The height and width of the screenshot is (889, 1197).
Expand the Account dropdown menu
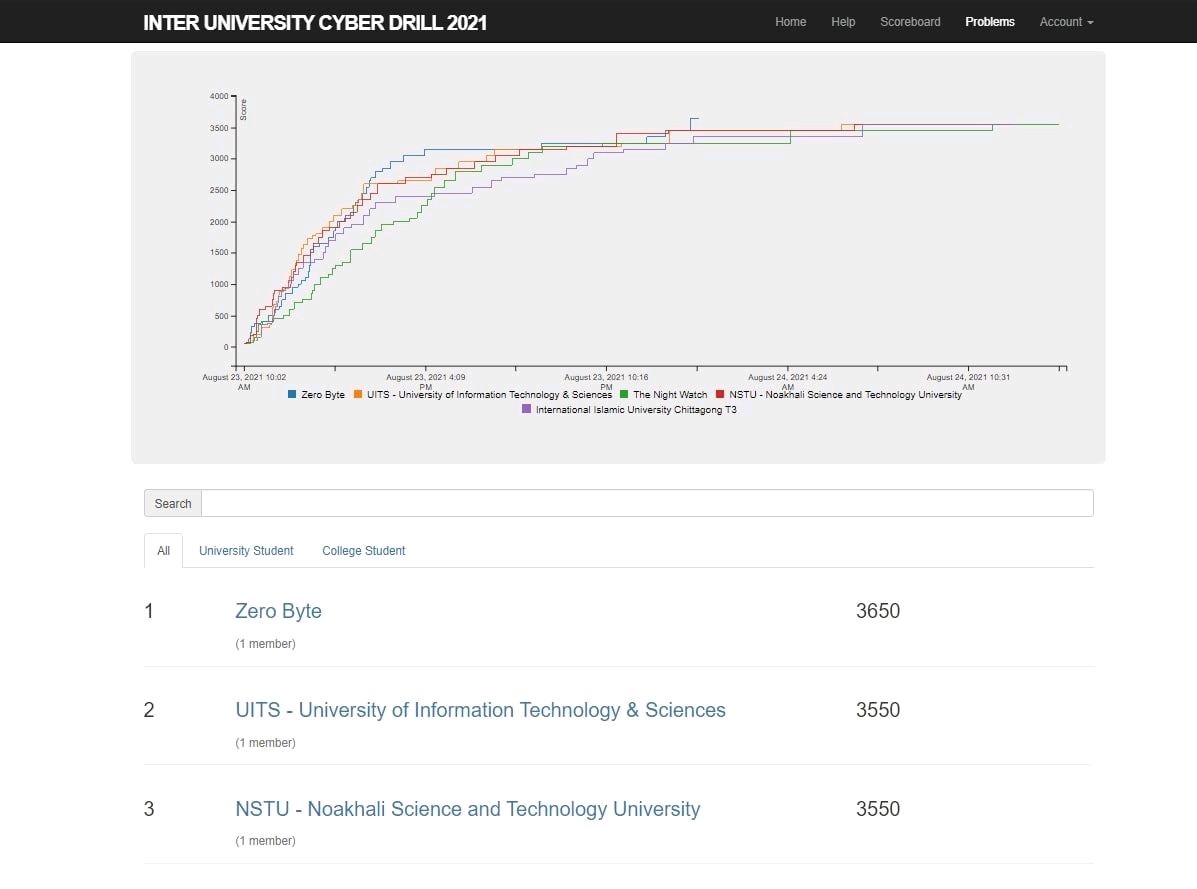[1066, 21]
